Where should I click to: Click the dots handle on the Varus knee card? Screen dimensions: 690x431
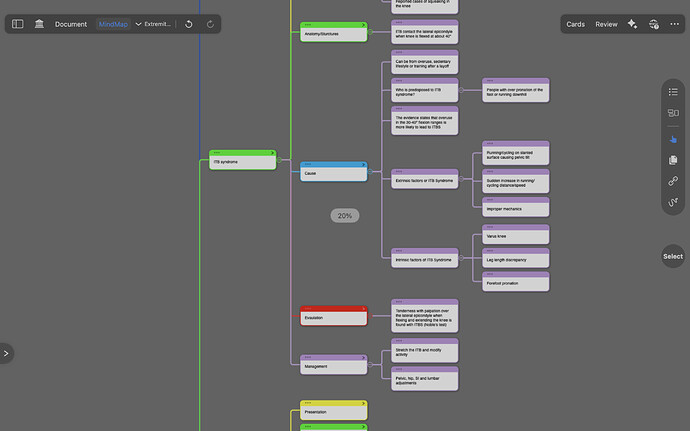click(x=490, y=227)
